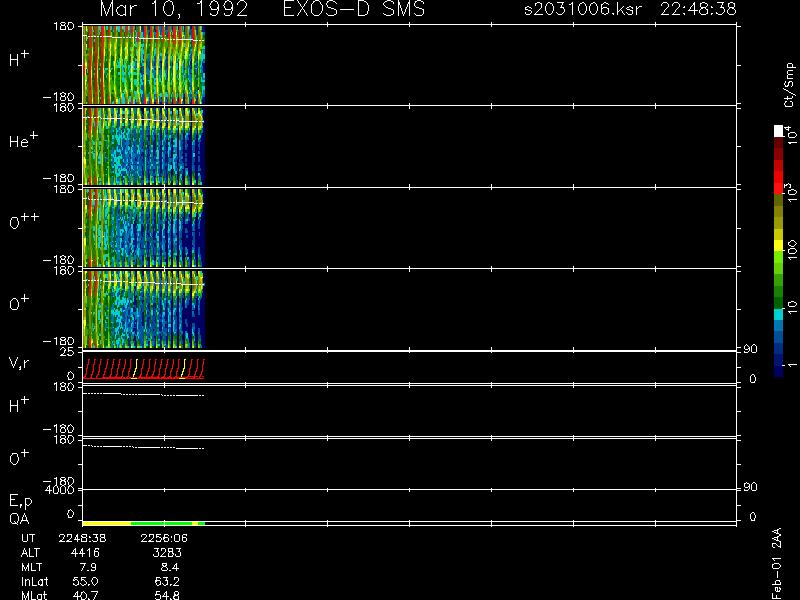Click the header time '22:48:38'

coord(698,9)
